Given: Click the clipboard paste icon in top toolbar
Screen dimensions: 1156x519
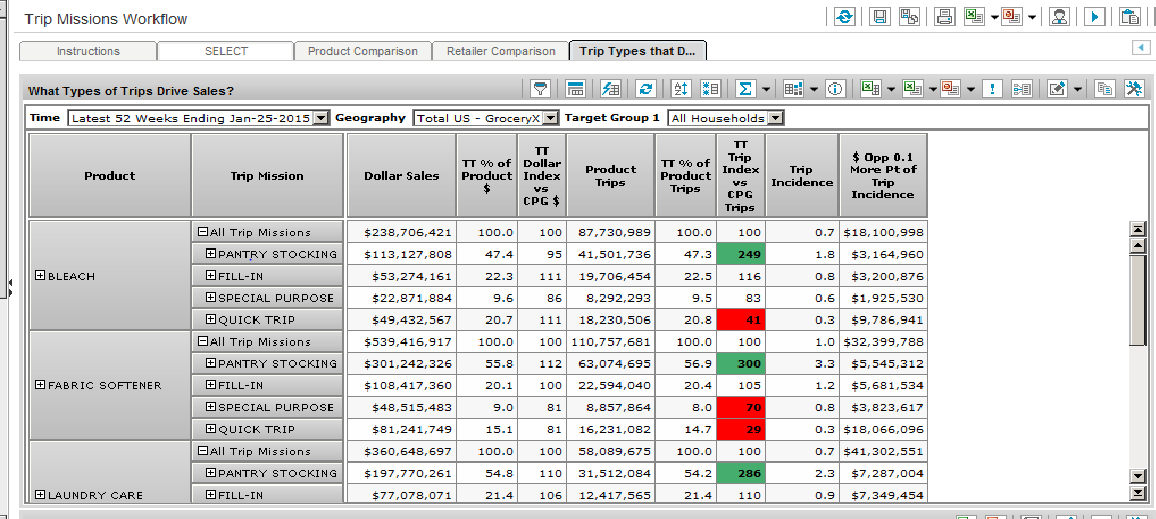Looking at the screenshot, I should [1130, 17].
